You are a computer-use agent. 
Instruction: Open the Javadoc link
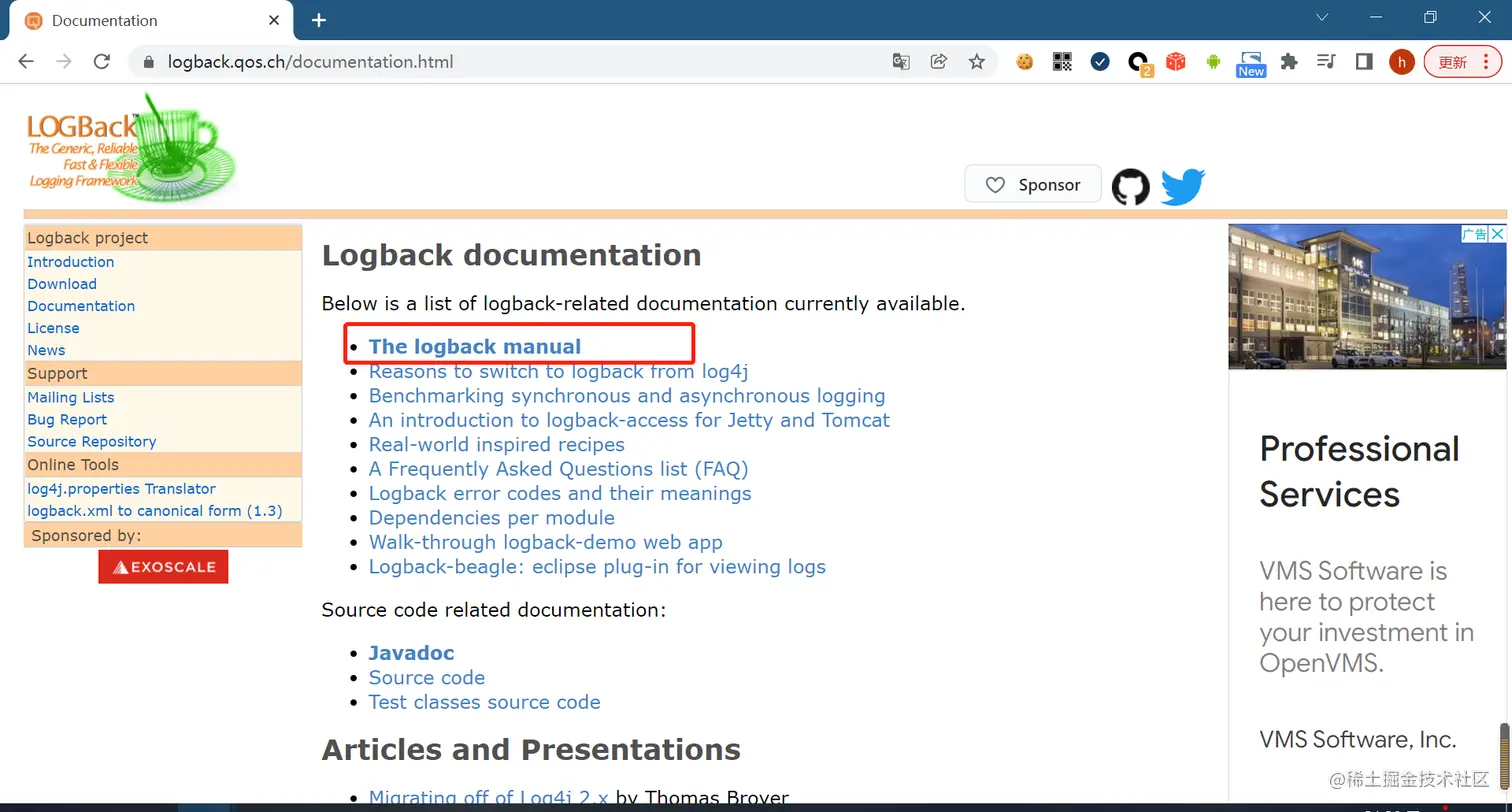pos(412,653)
